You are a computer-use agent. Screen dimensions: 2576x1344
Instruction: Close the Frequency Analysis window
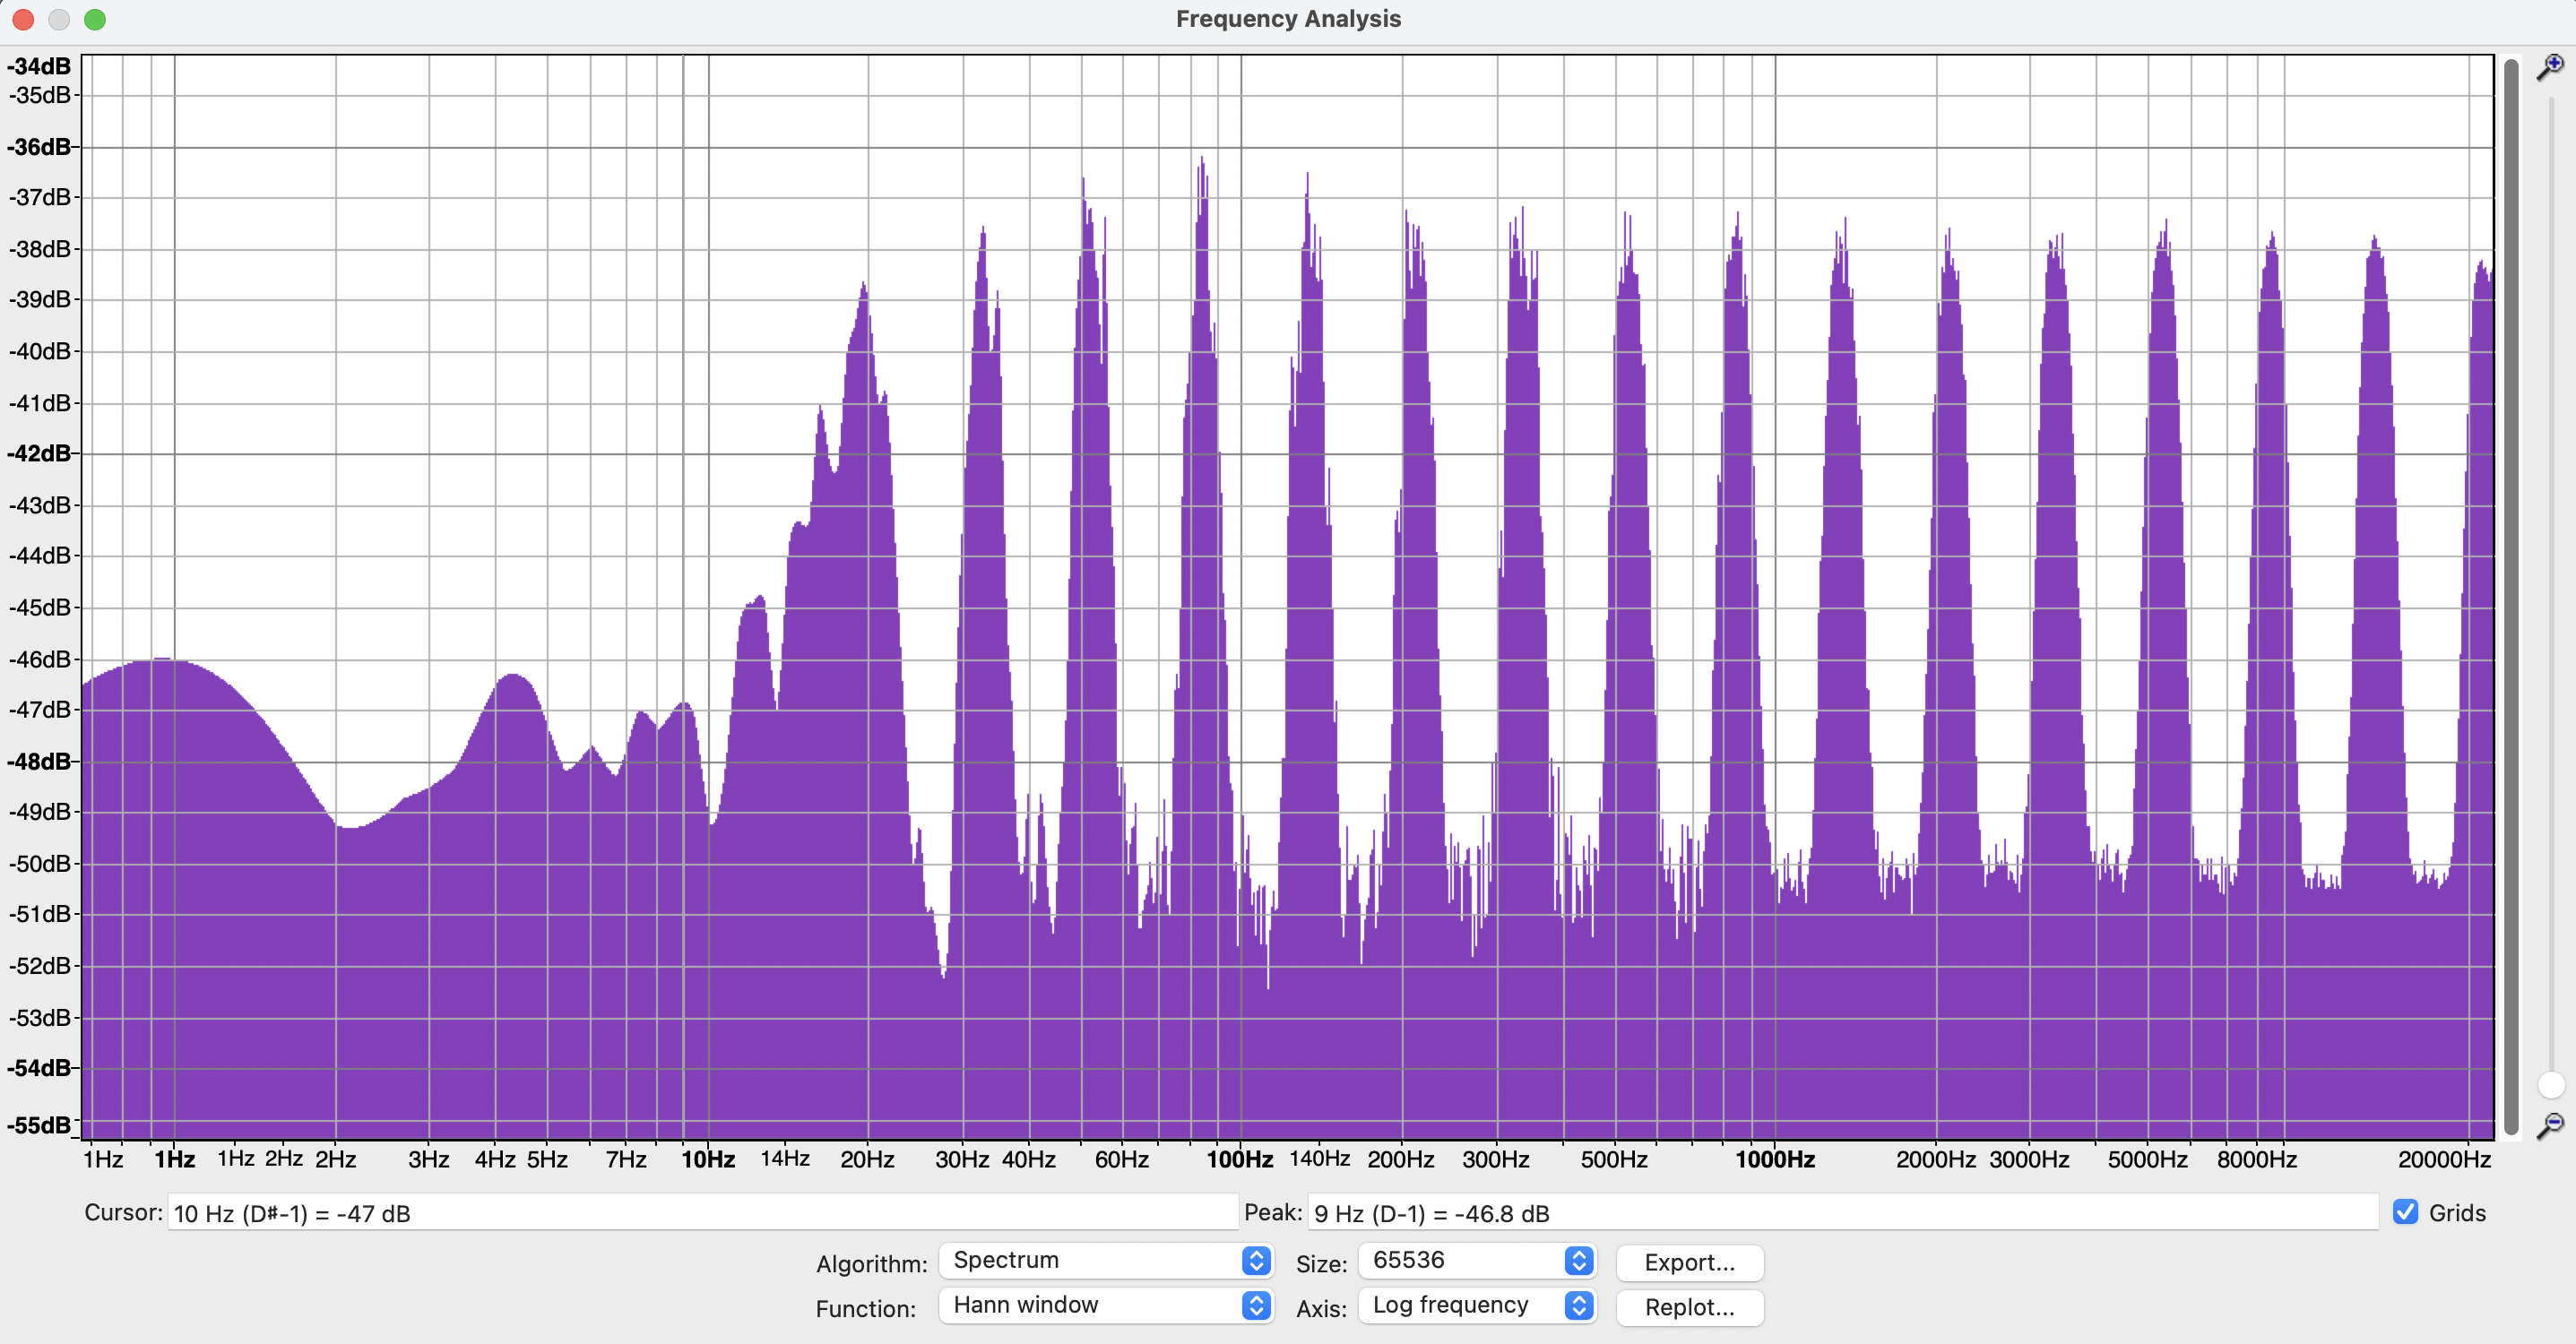click(23, 19)
